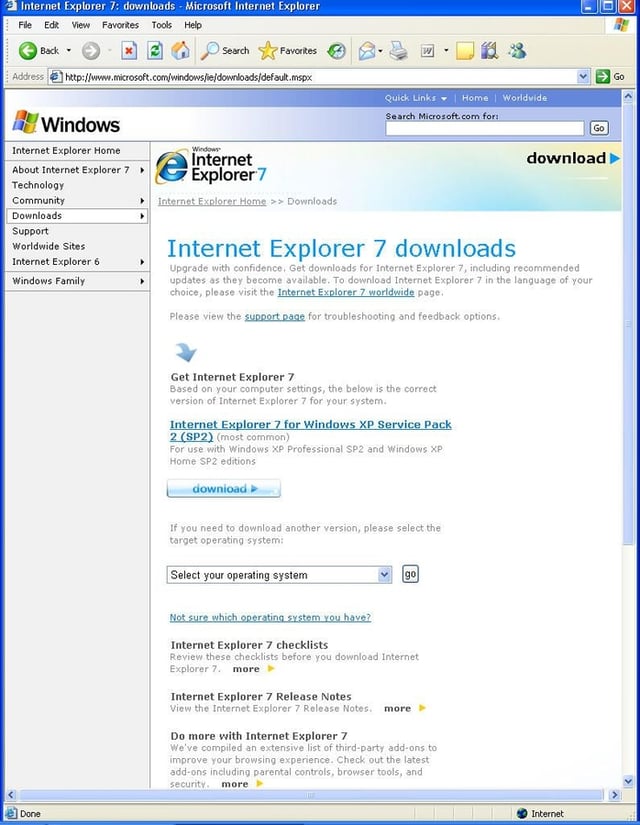
Task: Click the Internet zone globe icon
Action: (x=522, y=813)
